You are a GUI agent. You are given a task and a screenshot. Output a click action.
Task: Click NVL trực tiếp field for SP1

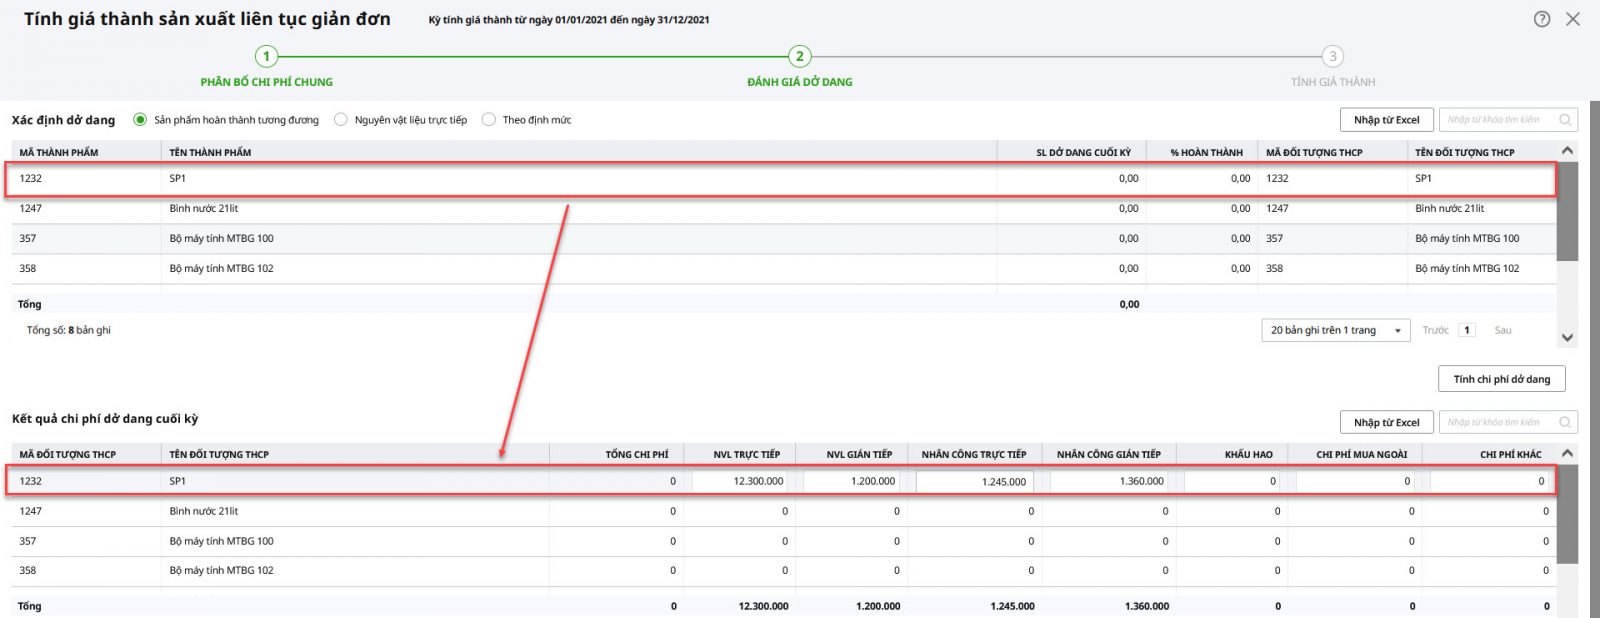coord(740,481)
